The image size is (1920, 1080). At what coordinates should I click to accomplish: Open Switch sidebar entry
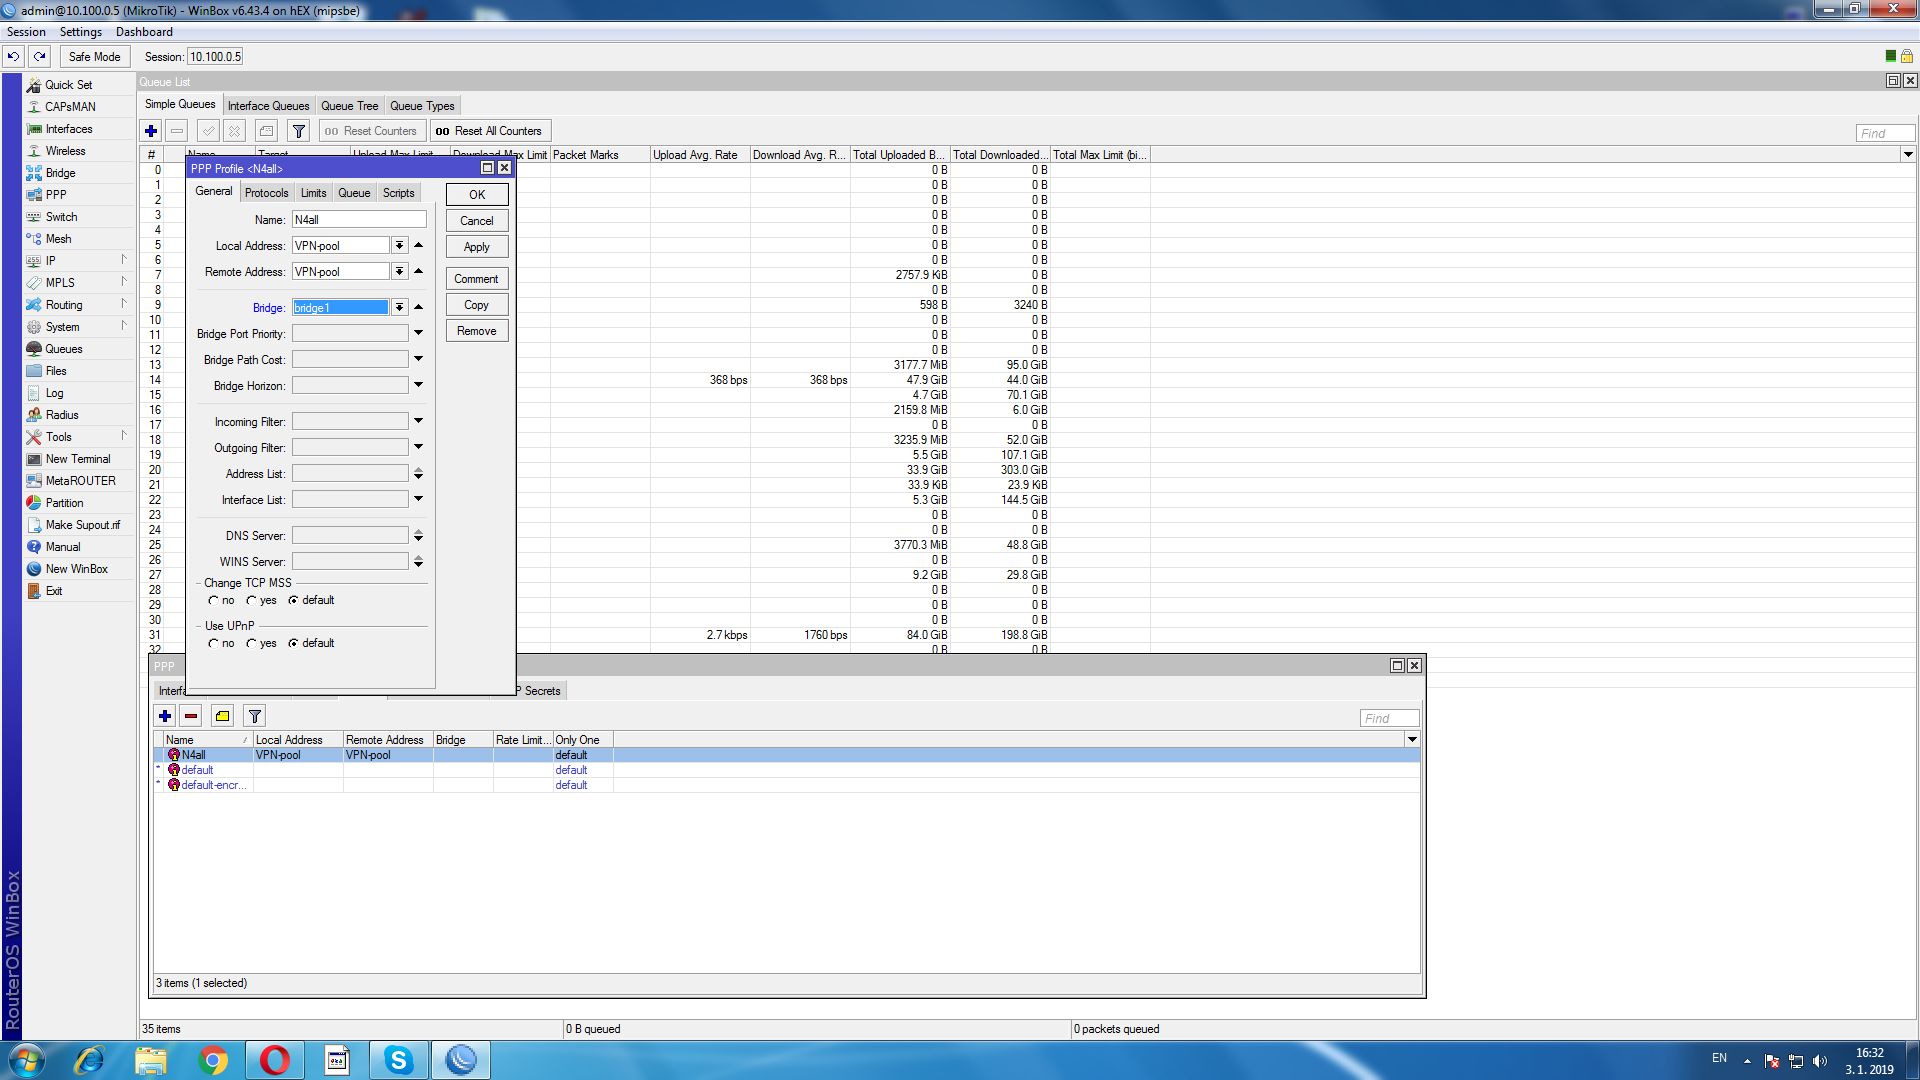[61, 217]
